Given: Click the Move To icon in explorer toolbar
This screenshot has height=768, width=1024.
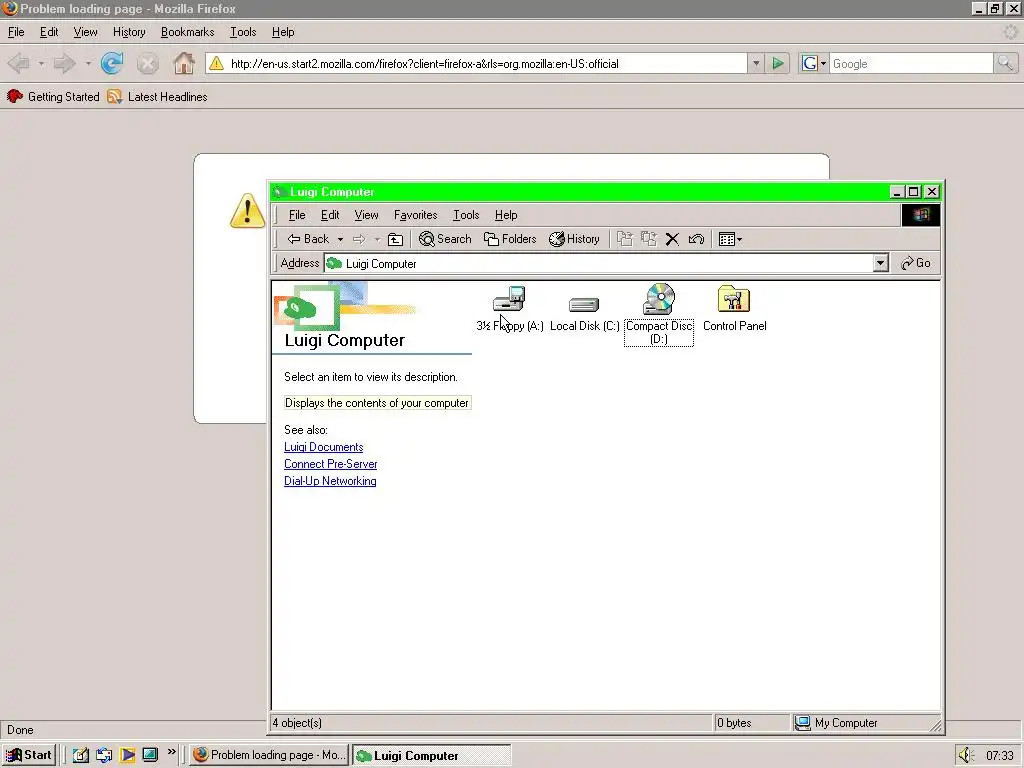Looking at the screenshot, I should (625, 239).
